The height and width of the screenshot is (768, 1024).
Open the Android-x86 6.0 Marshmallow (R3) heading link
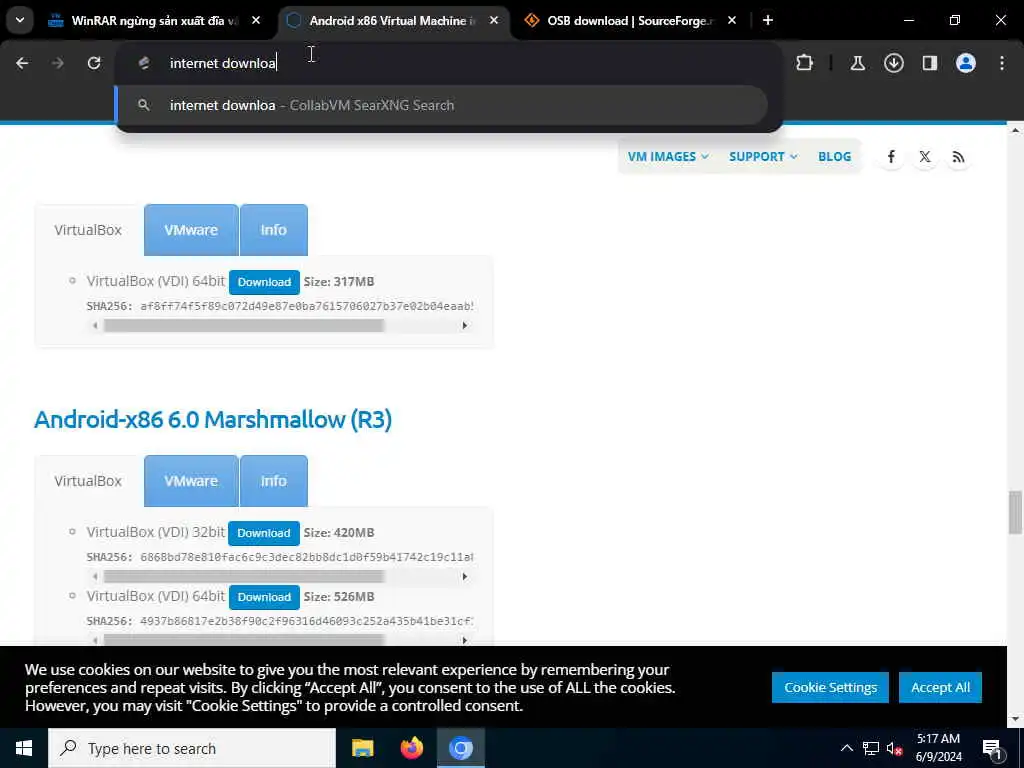point(213,419)
